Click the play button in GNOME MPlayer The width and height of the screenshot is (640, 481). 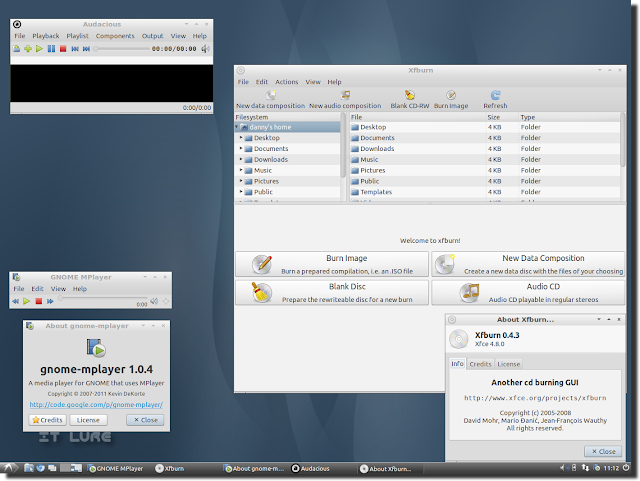click(x=27, y=301)
